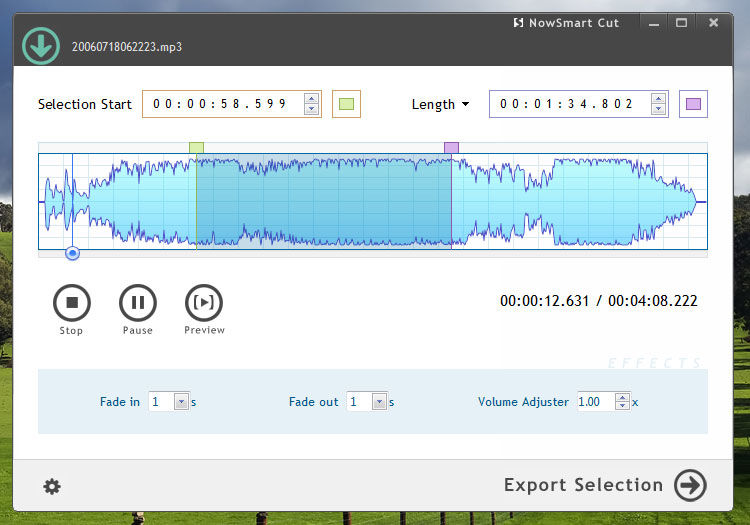The height and width of the screenshot is (525, 750).
Task: Minimize the NowSmart Cut window
Action: [654, 23]
